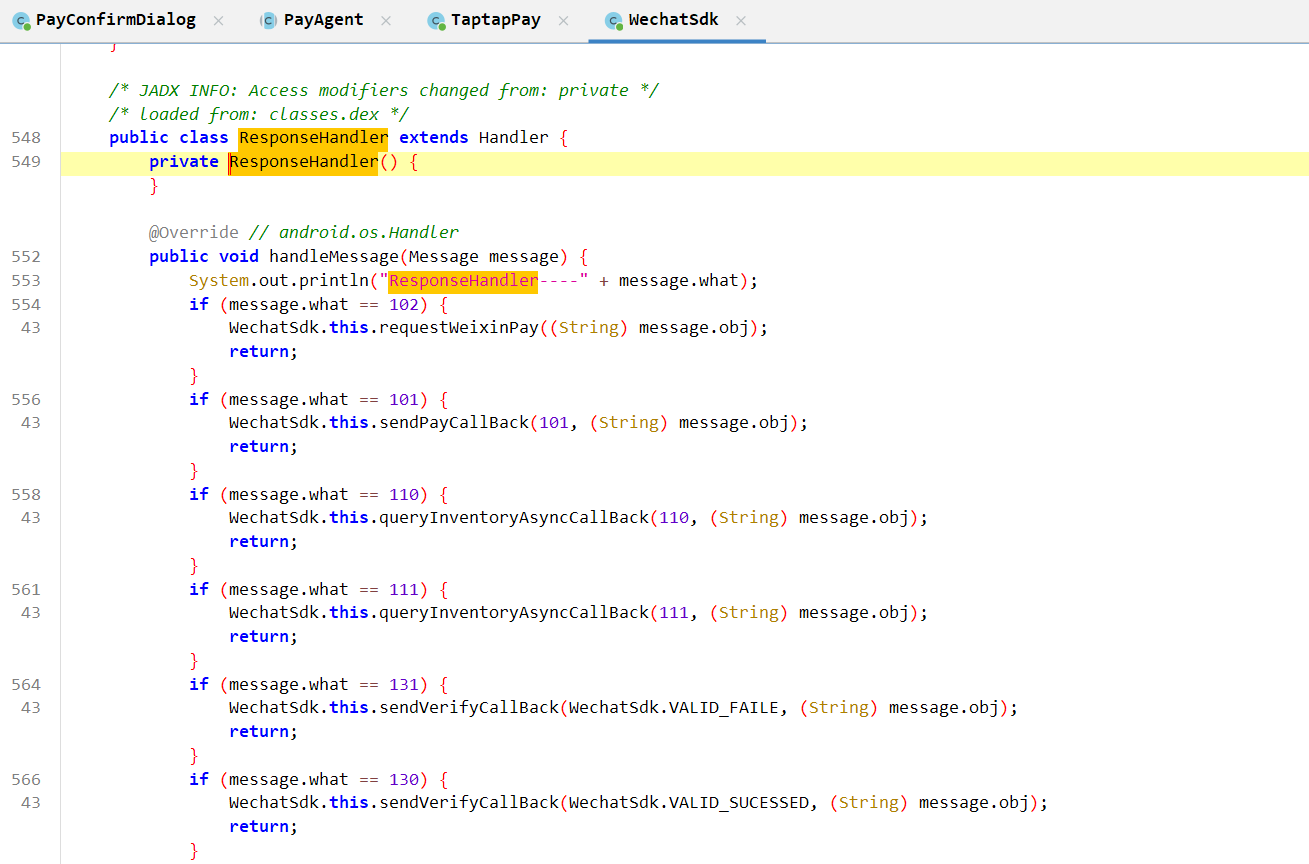Click the TaptapPay class icon
The height and width of the screenshot is (864, 1309).
[435, 21]
